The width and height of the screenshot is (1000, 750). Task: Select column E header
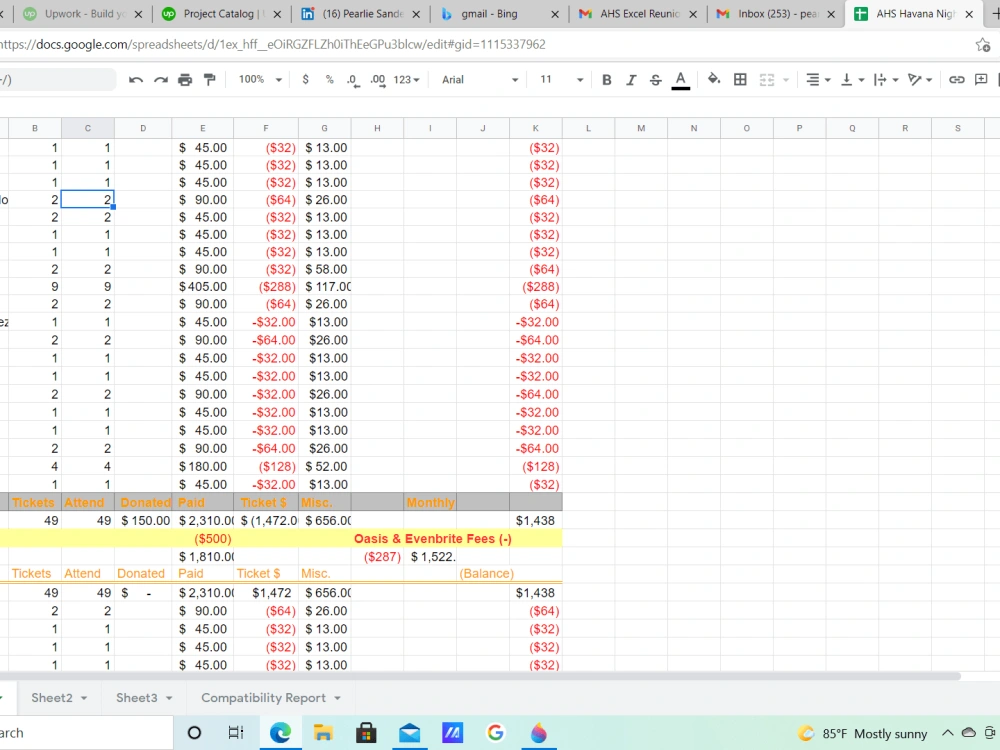point(203,128)
